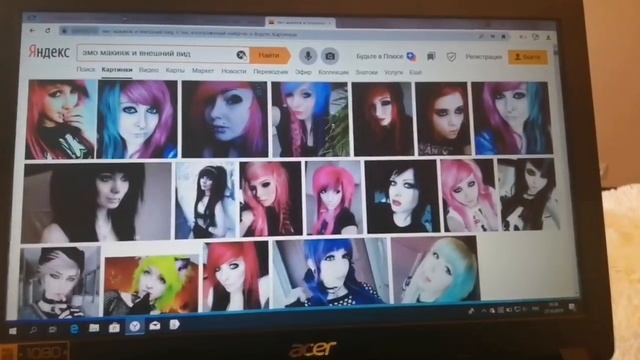Image resolution: width=640 pixels, height=360 pixels.
Task: Open the Новости tab
Action: click(x=234, y=71)
